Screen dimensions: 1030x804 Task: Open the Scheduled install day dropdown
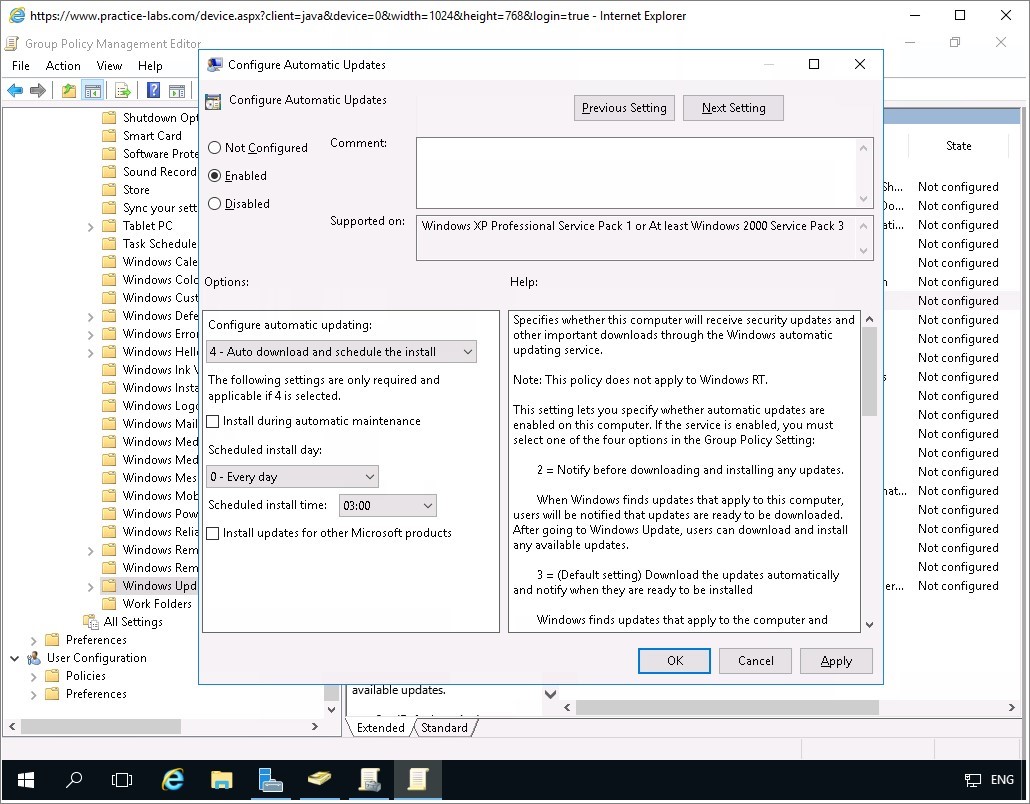(x=292, y=477)
